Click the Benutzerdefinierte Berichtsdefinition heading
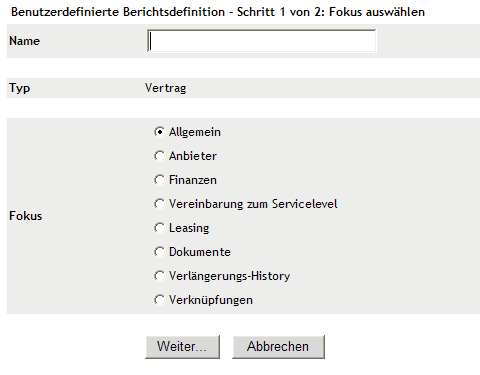 pos(118,12)
